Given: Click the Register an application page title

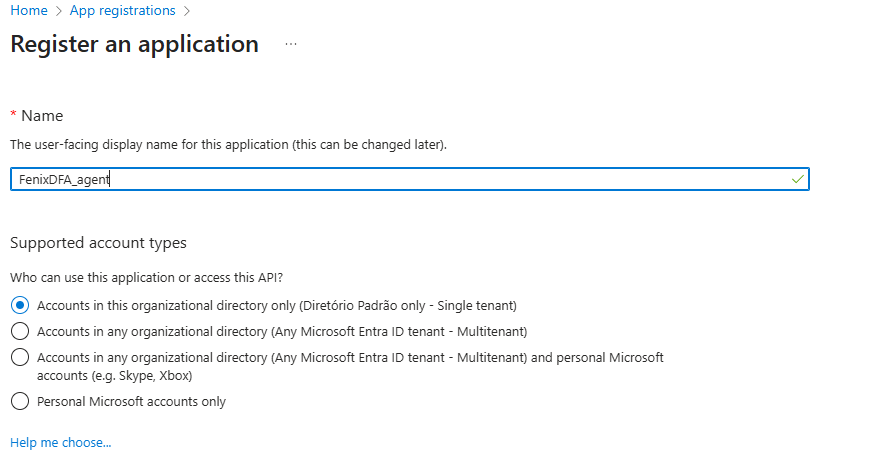Looking at the screenshot, I should coord(134,45).
